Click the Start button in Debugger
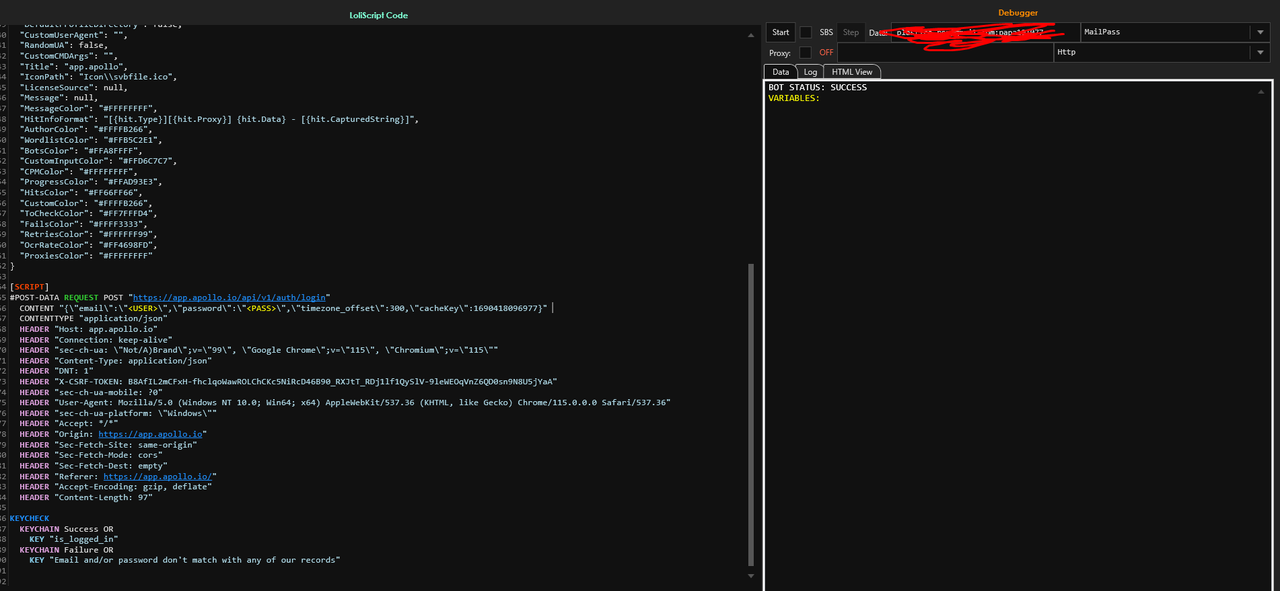Image resolution: width=1280 pixels, height=591 pixels. tap(781, 33)
